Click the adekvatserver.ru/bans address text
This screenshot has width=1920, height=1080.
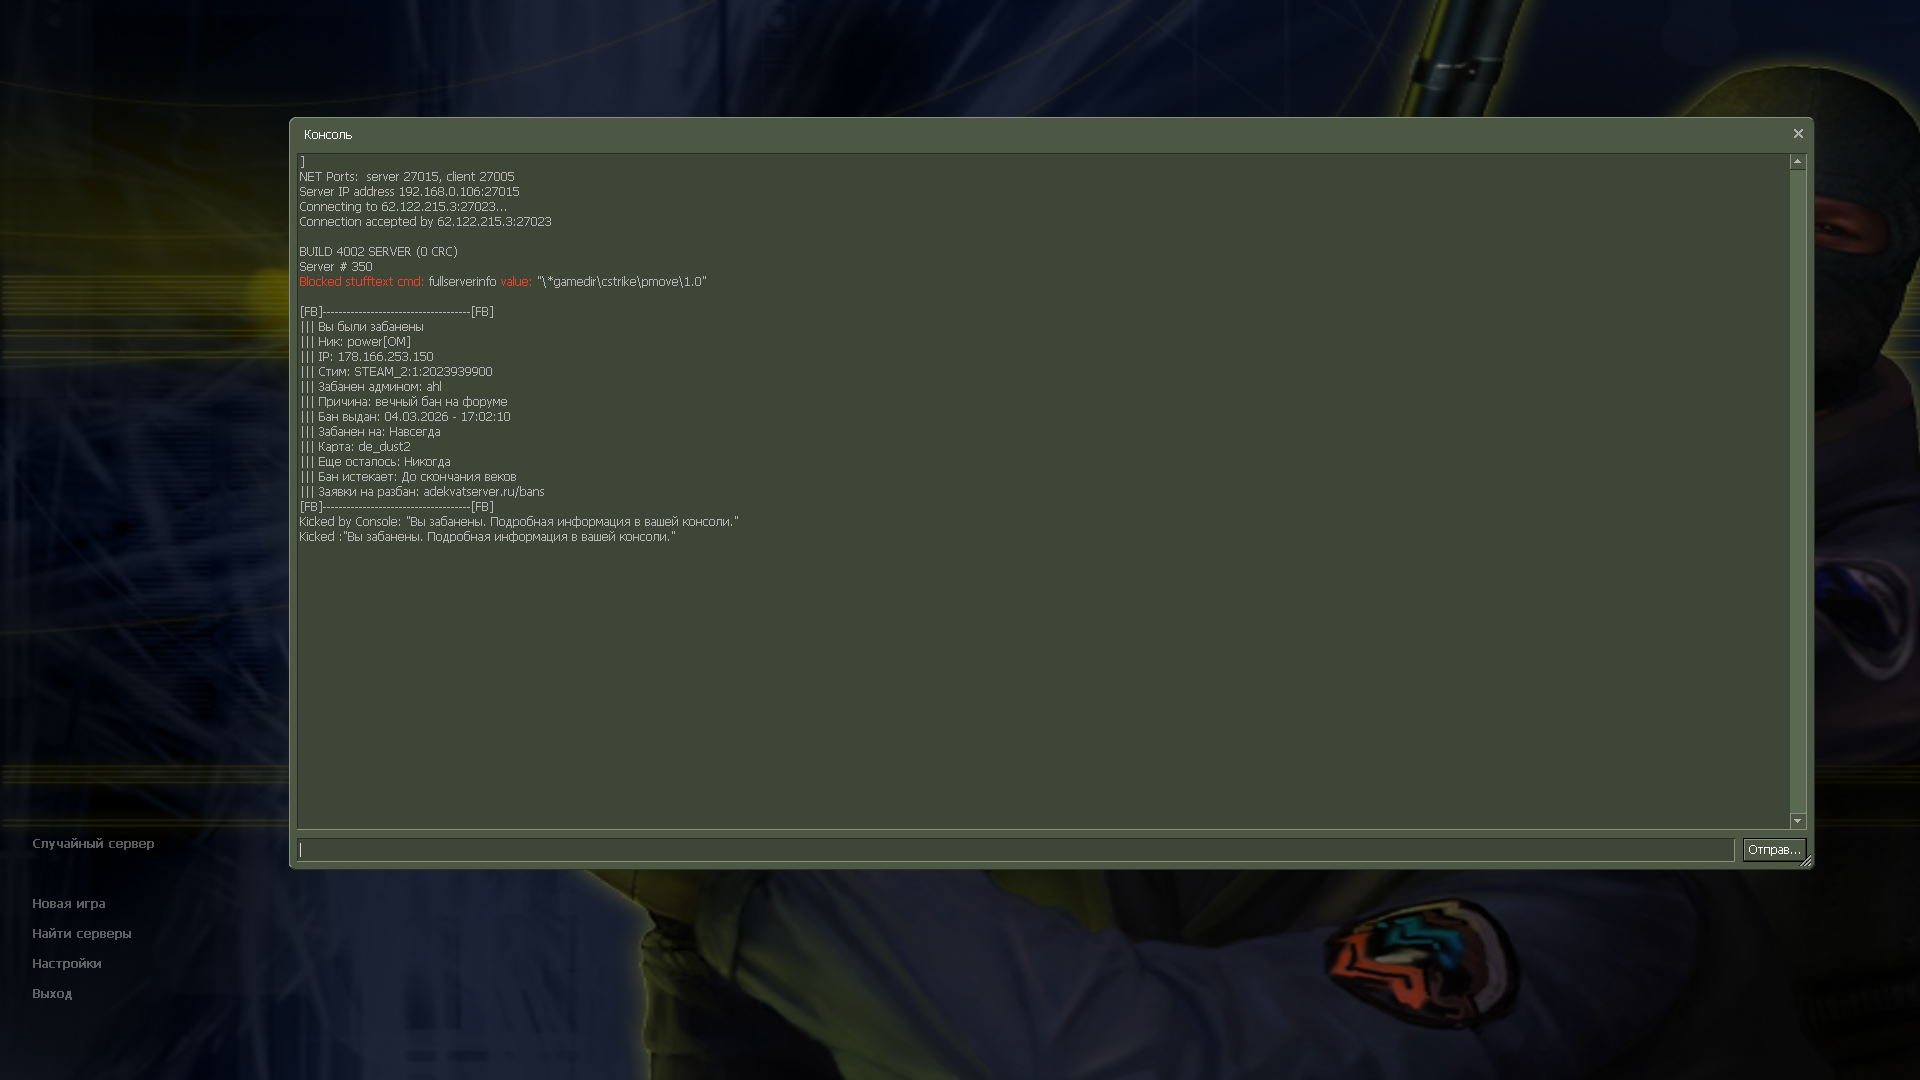483,492
